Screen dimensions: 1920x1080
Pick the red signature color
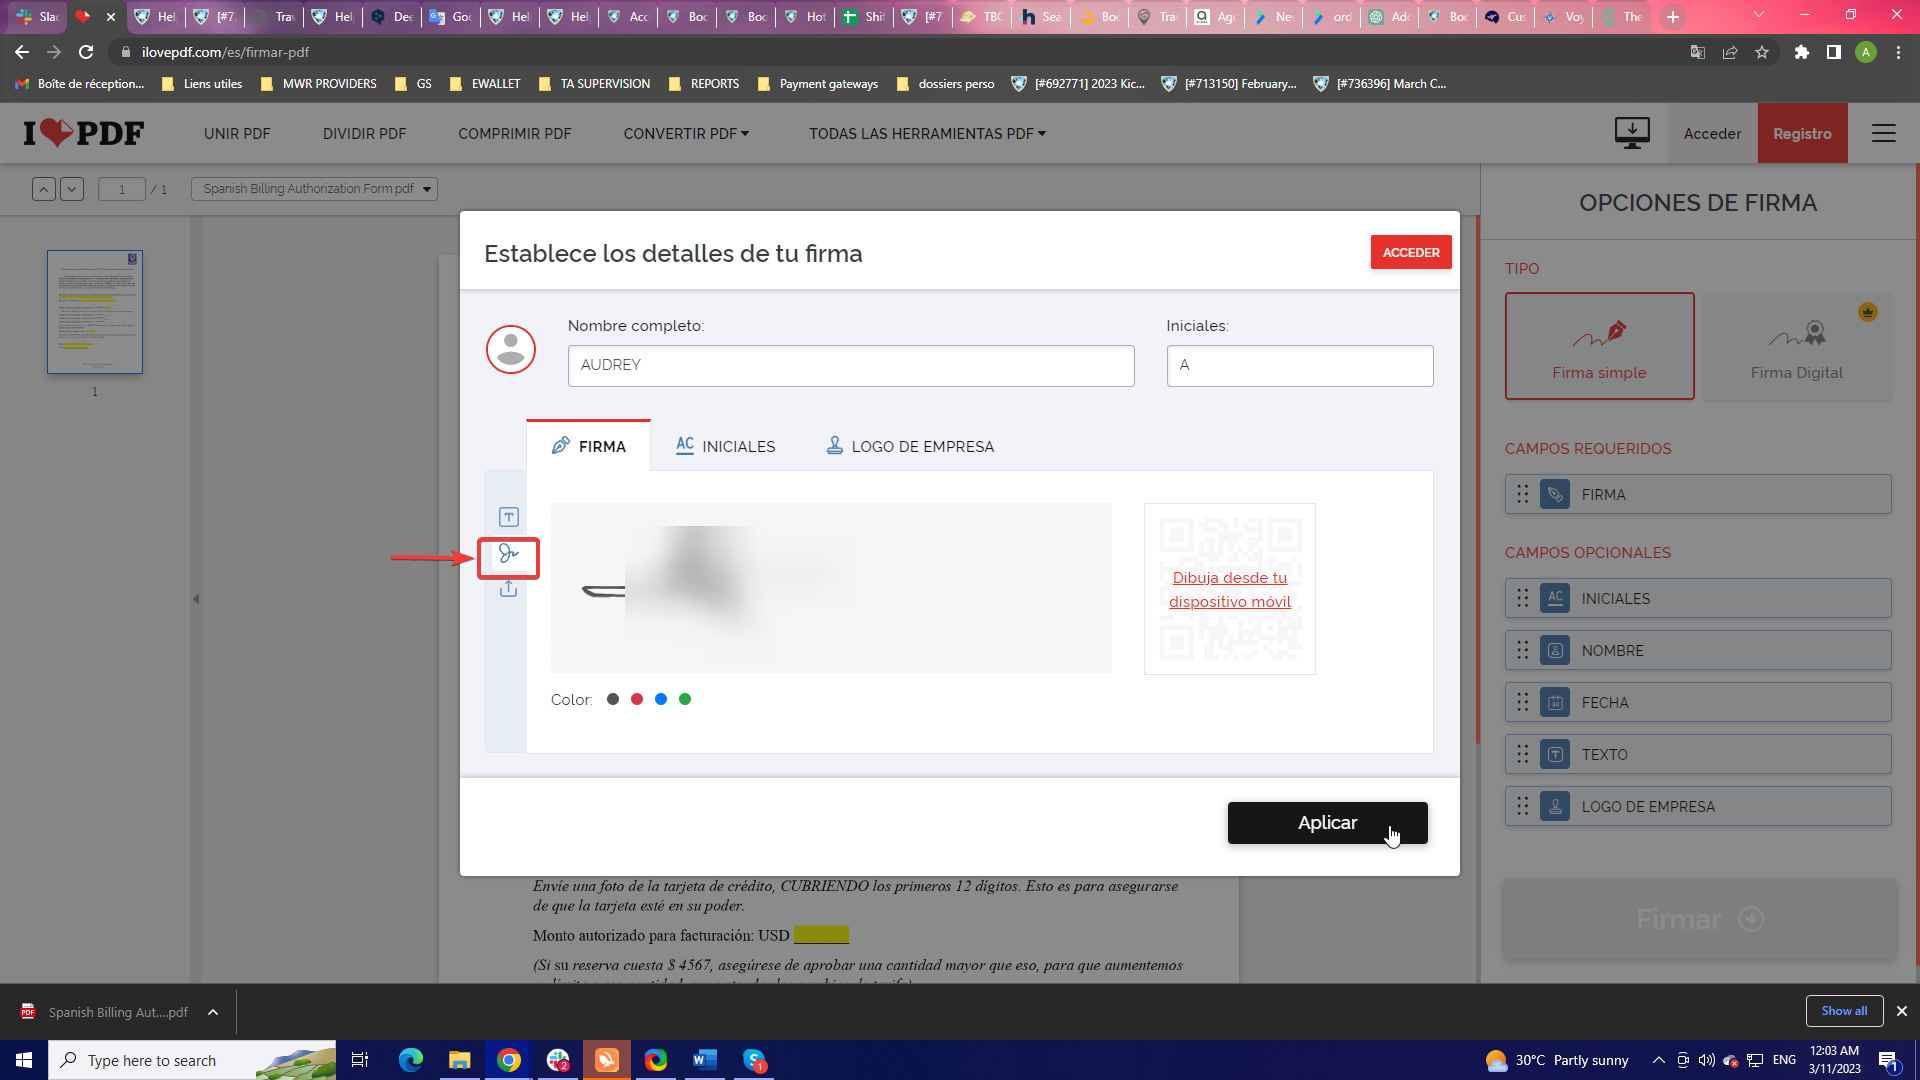pyautogui.click(x=637, y=700)
